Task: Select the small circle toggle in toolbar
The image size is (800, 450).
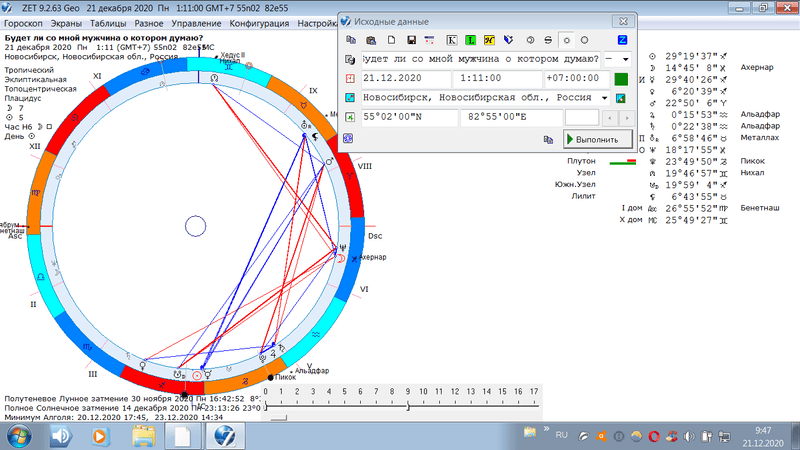Action: pyautogui.click(x=566, y=40)
